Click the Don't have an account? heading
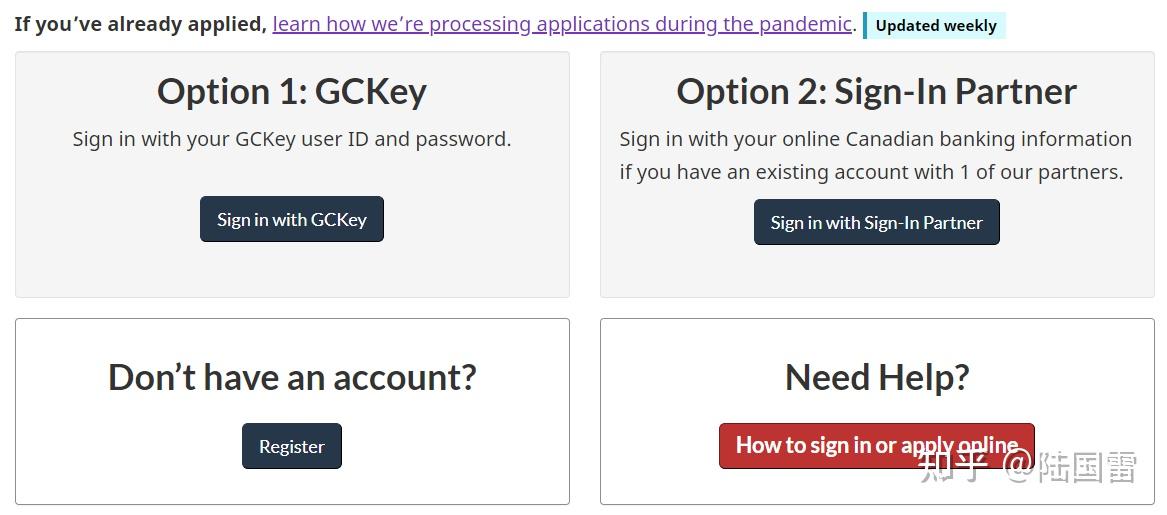Image resolution: width=1167 pixels, height=515 pixels. tap(292, 377)
